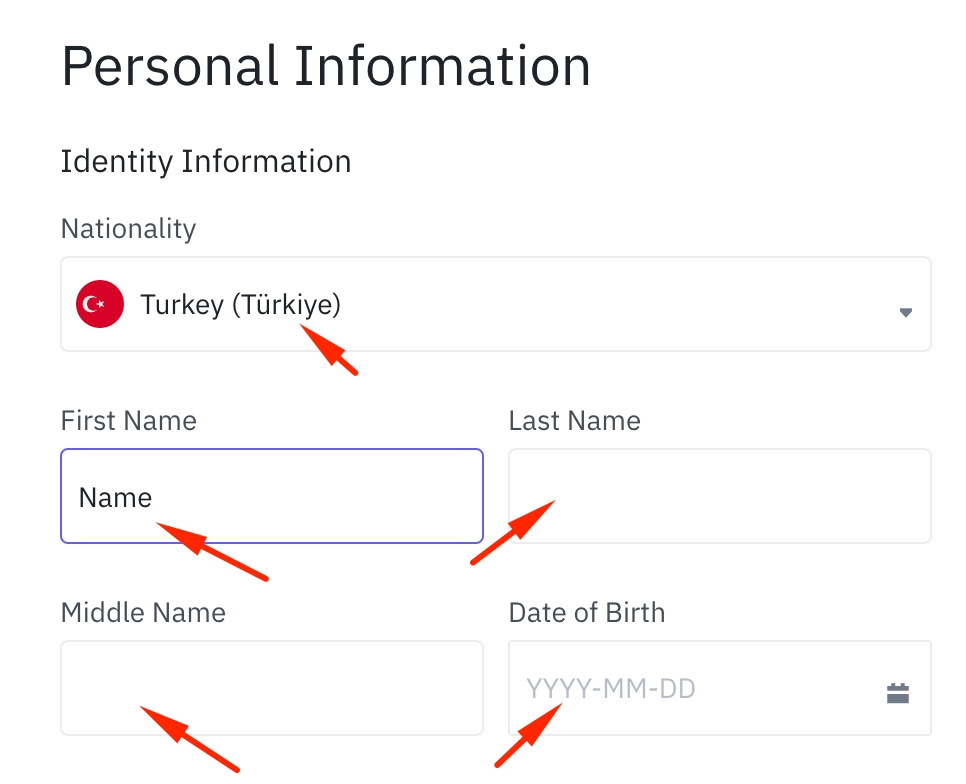
Task: Open the calendar date picker icon
Action: pos(897,692)
